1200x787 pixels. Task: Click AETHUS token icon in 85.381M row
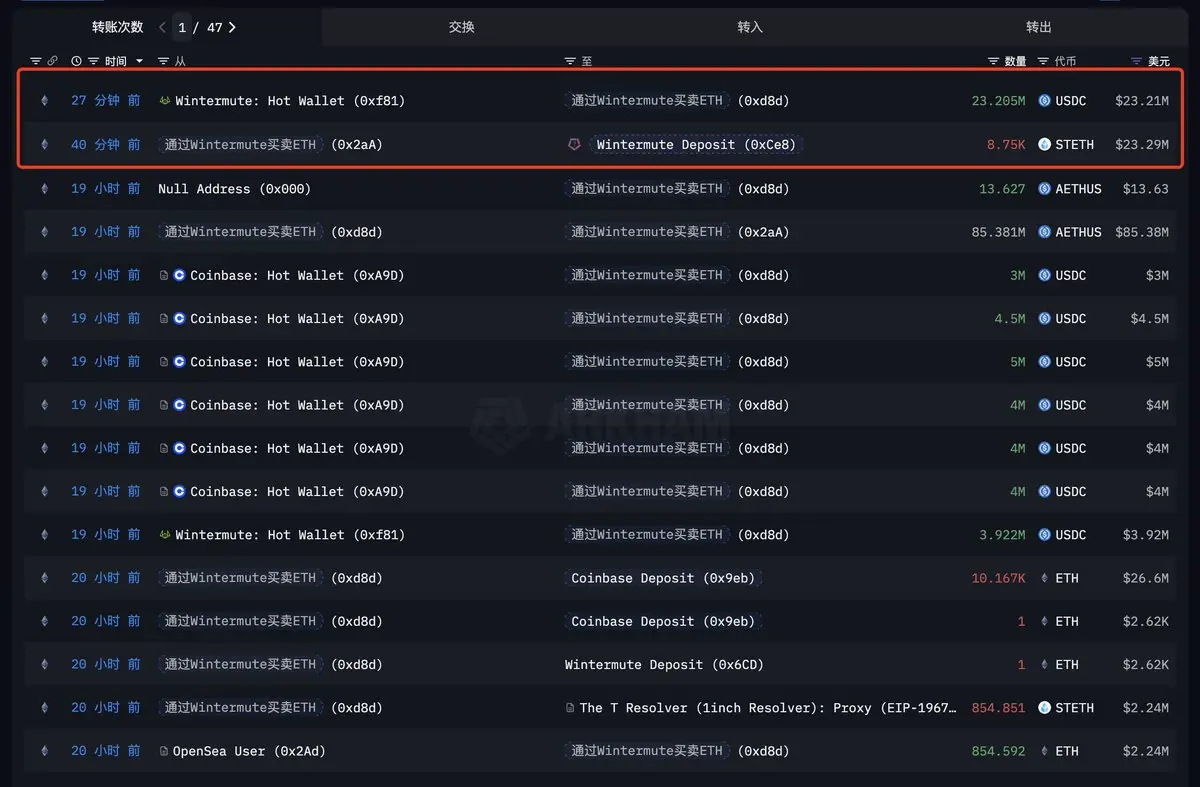[x=1045, y=232]
